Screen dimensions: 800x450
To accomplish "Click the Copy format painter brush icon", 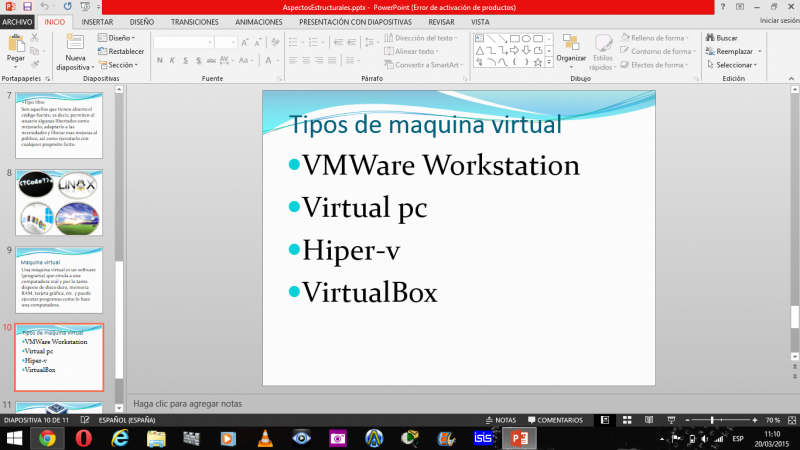I will pos(35,64).
